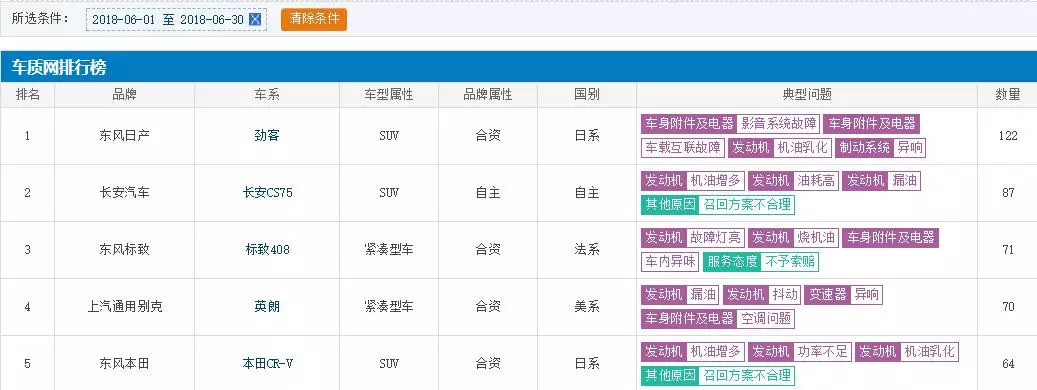Click the 品牌 column header
Viewport: 1037px width, 390px height.
[x=124, y=95]
